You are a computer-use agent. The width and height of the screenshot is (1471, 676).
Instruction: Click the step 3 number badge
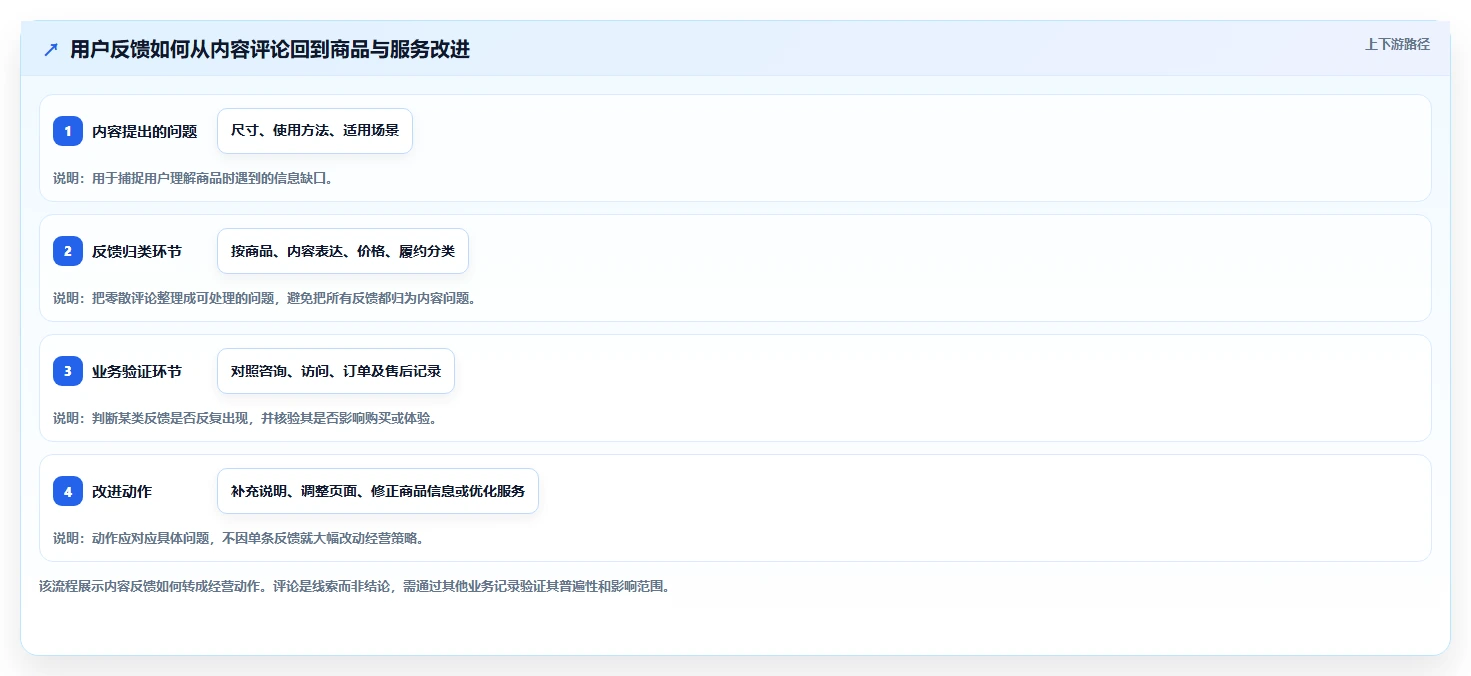(x=68, y=371)
